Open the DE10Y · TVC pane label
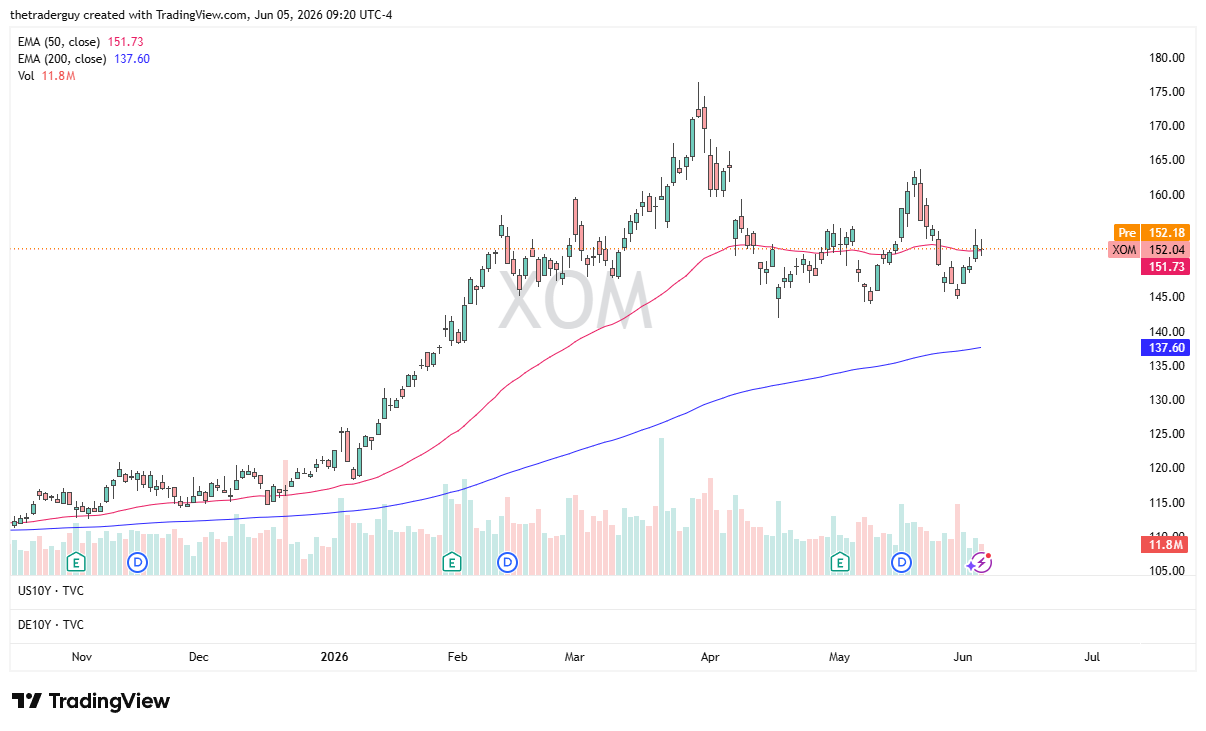This screenshot has width=1206, height=731. click(51, 625)
